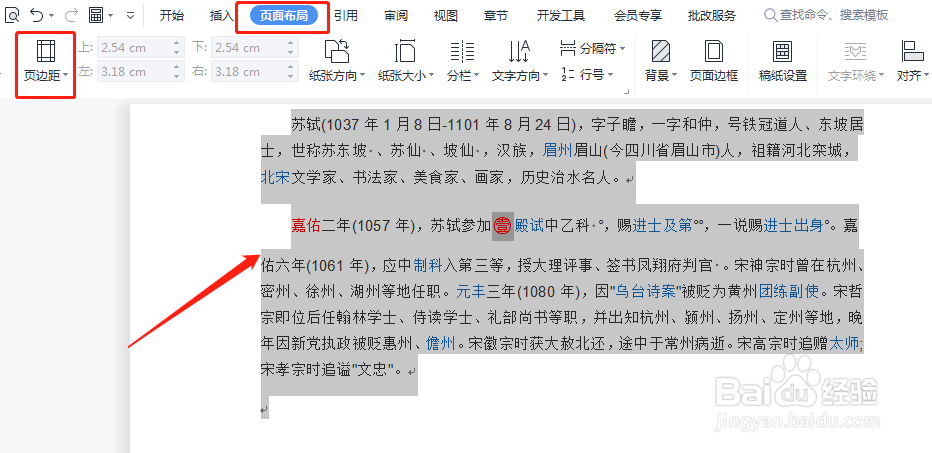Click the Undo arrow icon
932x453 pixels.
point(37,14)
